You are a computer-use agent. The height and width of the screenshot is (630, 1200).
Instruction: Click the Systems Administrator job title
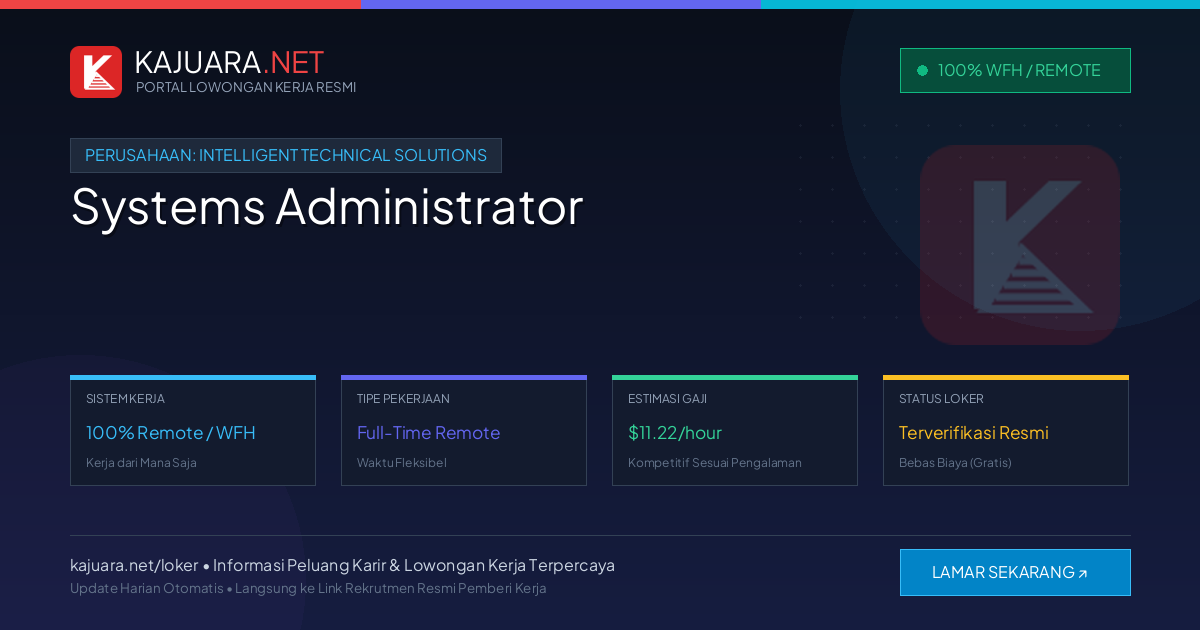click(327, 207)
